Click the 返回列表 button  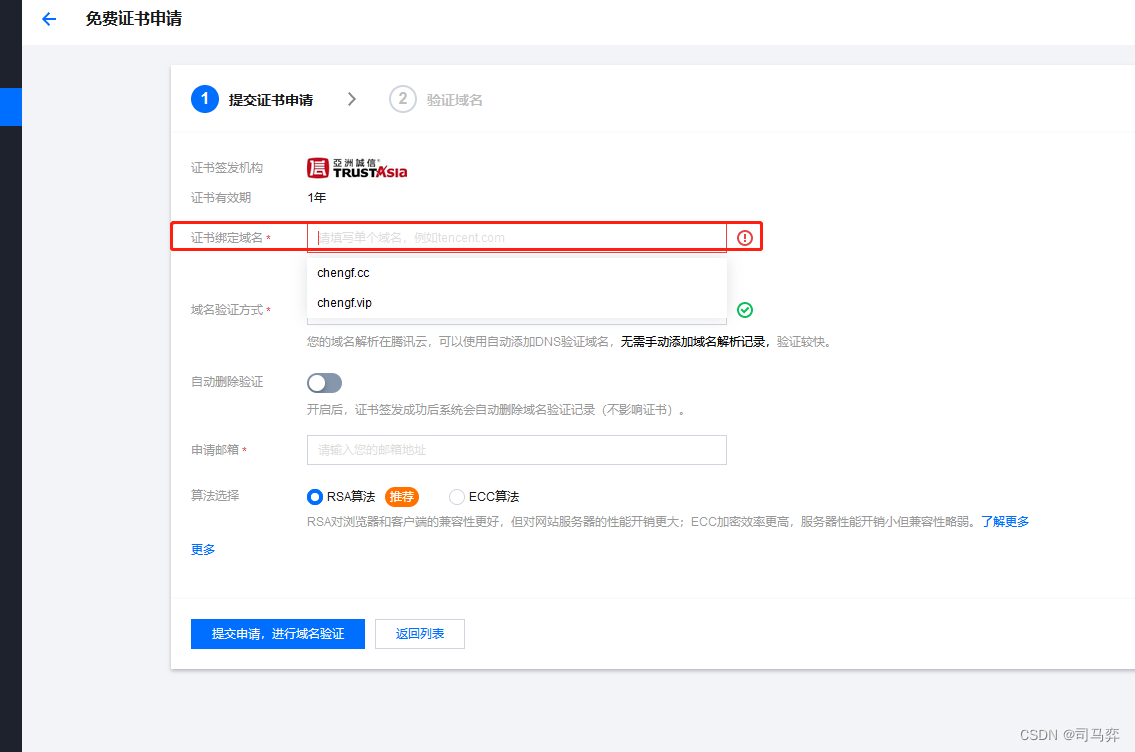[420, 634]
